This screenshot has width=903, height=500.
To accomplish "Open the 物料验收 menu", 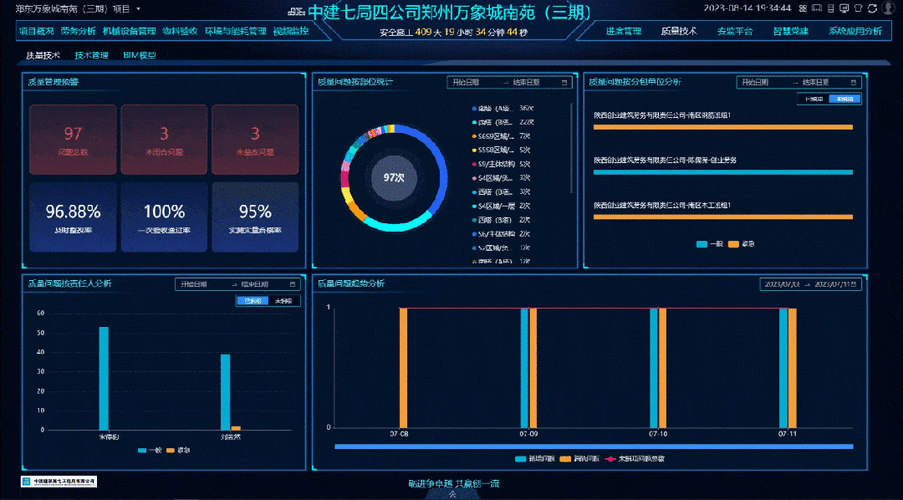I will [180, 31].
